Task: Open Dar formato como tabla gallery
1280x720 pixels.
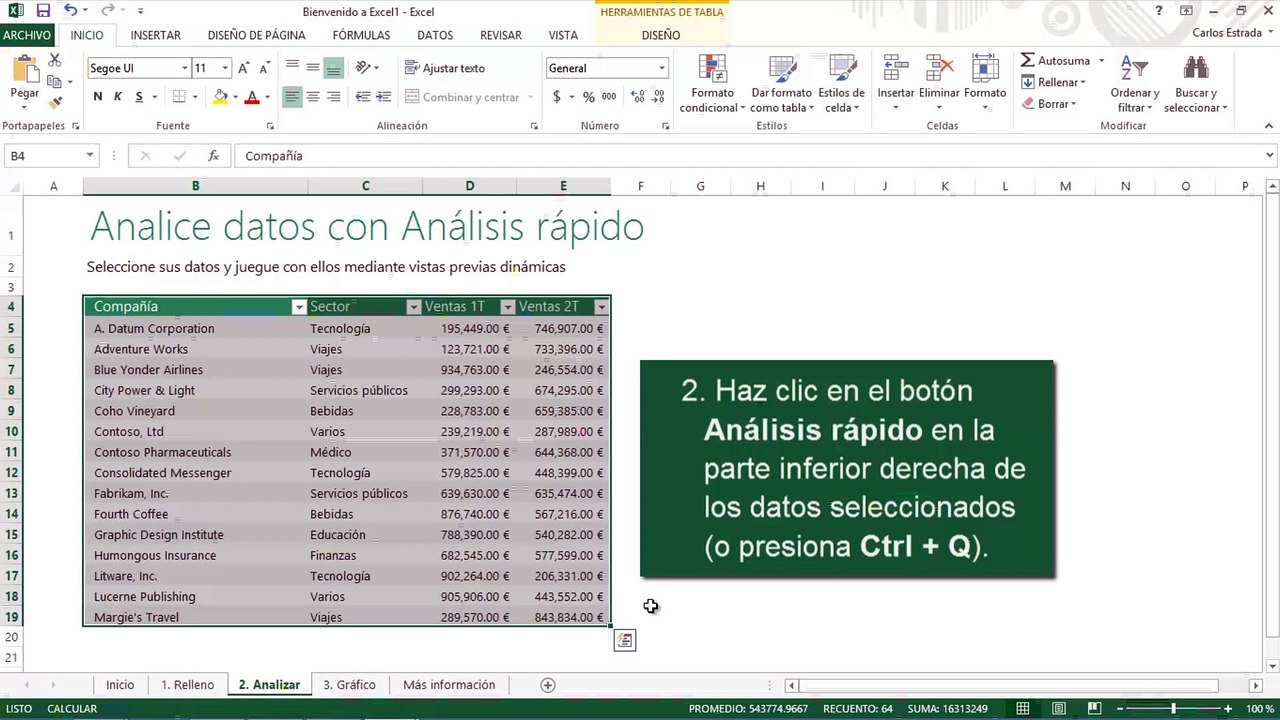Action: tap(781, 85)
